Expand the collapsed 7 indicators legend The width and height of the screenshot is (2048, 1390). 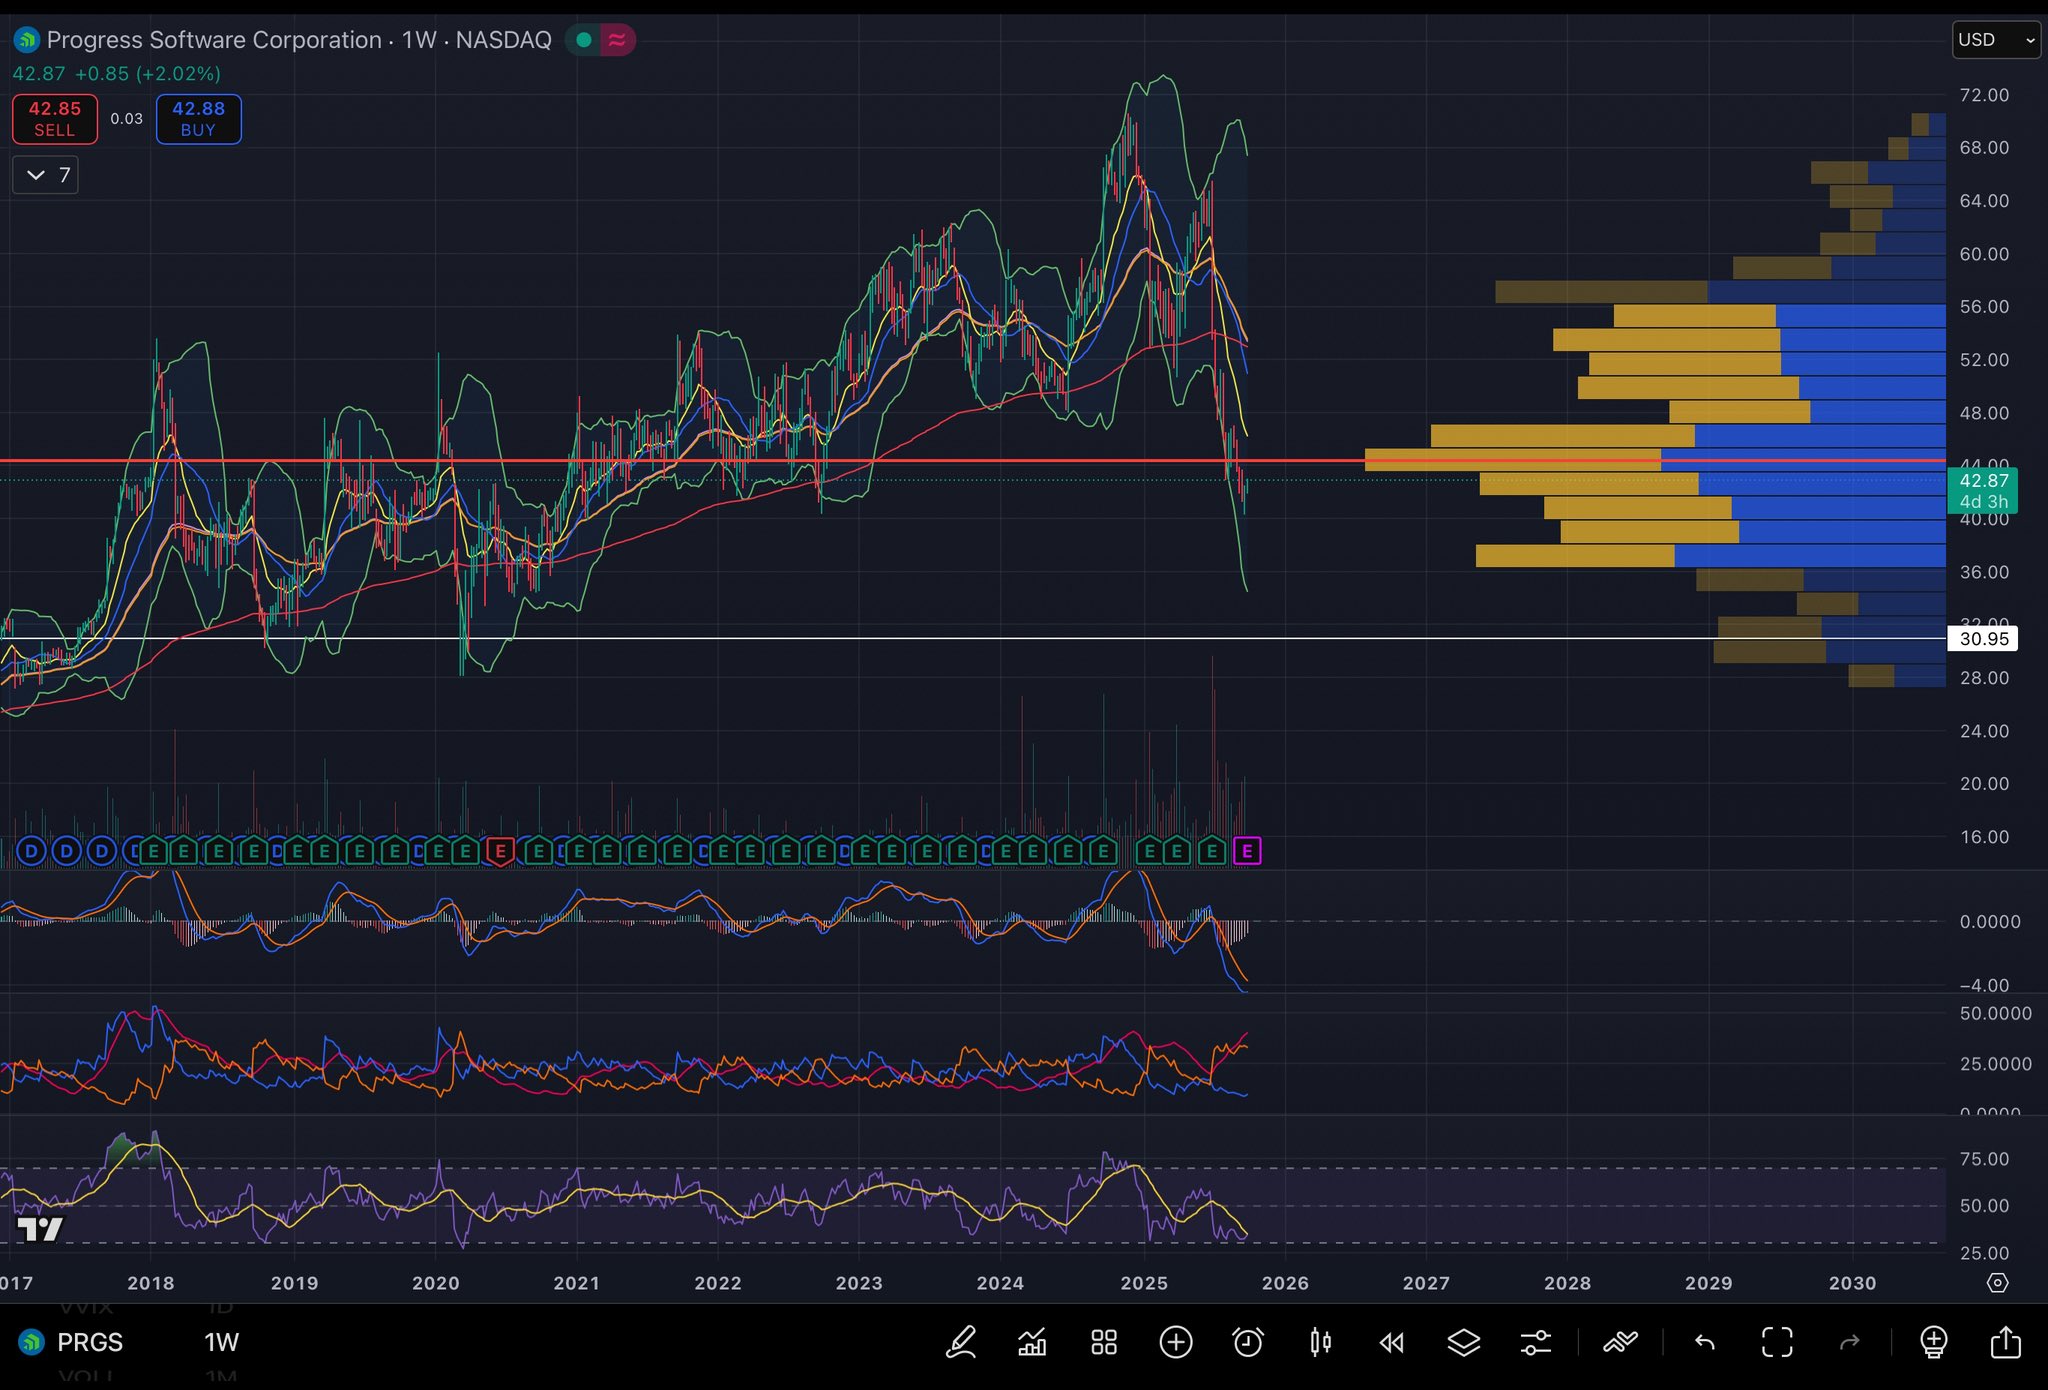(x=46, y=175)
